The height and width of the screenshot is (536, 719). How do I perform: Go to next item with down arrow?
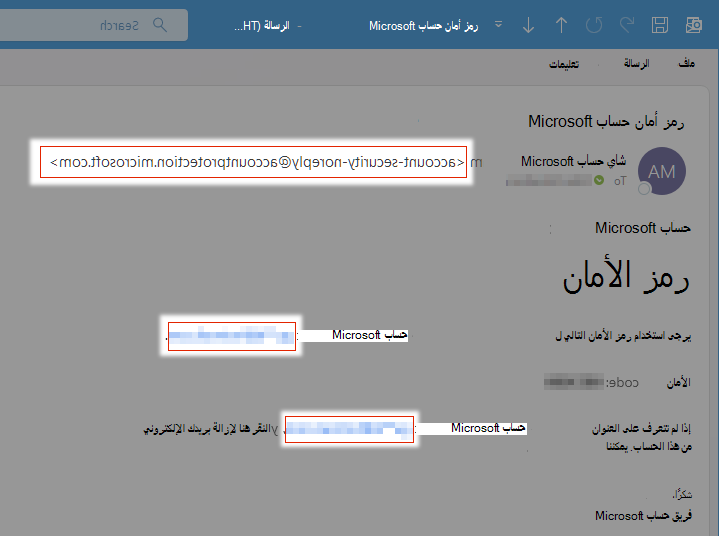[528, 25]
